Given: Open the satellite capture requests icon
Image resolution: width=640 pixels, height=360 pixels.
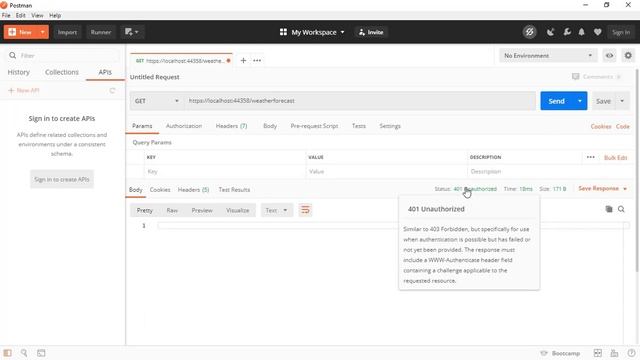Looking at the screenshot, I should [551, 32].
